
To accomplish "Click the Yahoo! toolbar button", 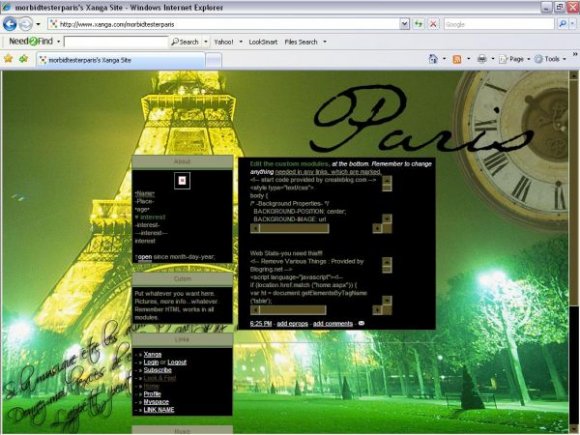I will point(224,42).
